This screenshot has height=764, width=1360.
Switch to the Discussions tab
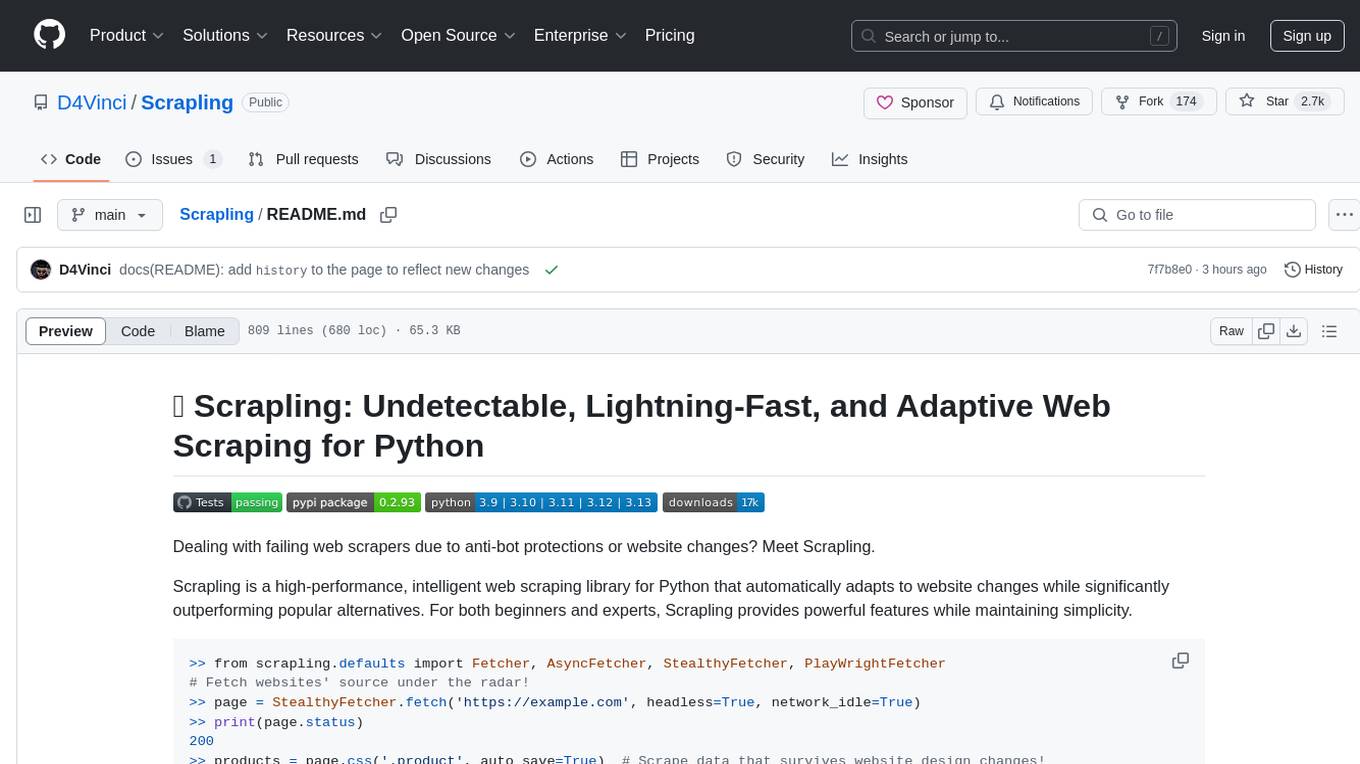click(x=438, y=159)
